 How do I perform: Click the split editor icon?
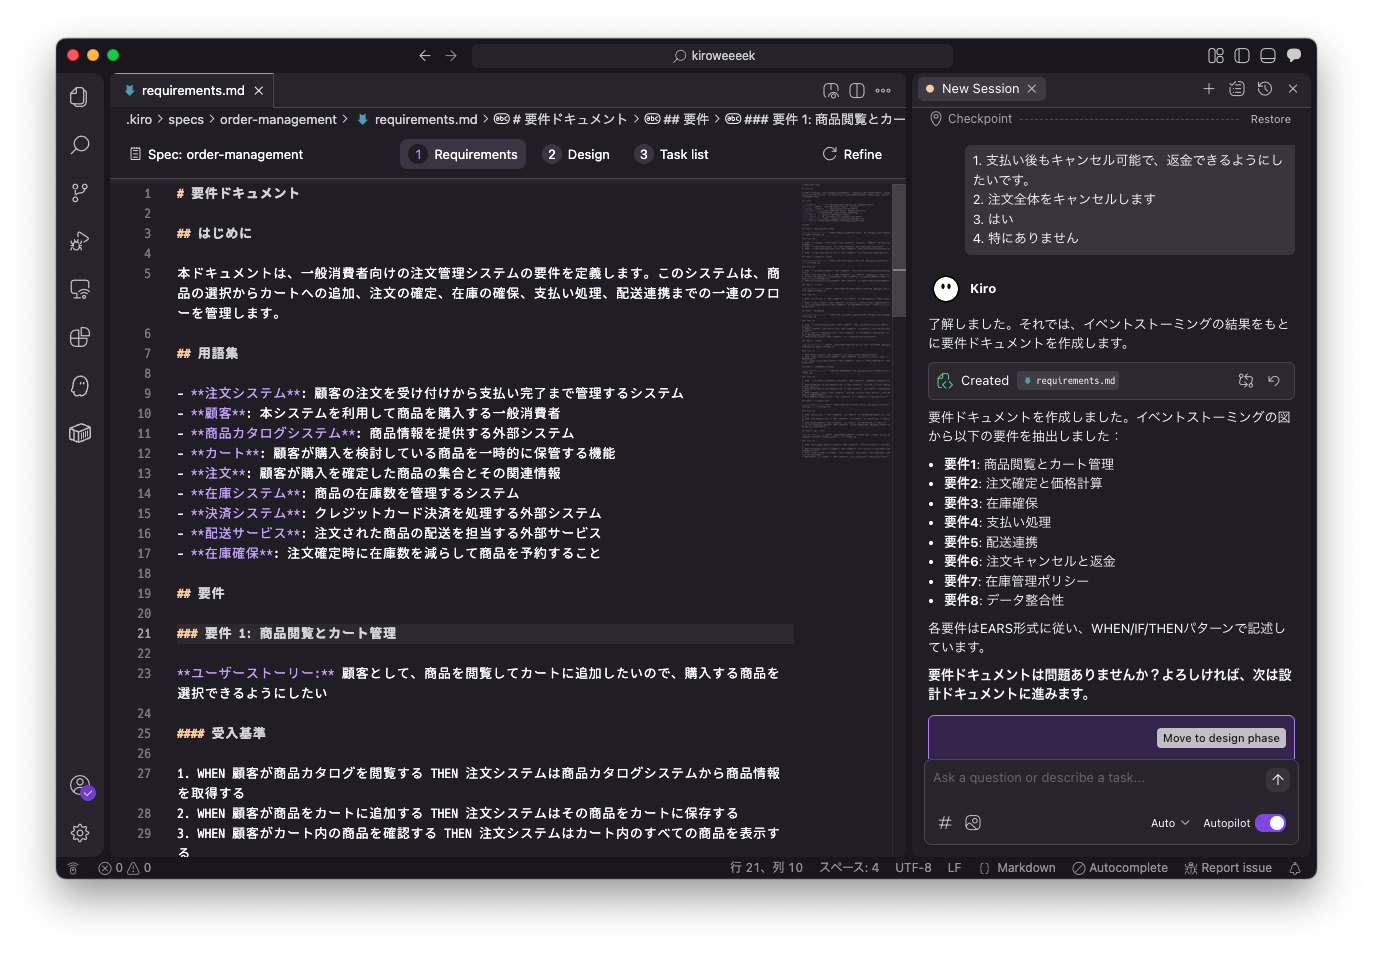click(857, 91)
